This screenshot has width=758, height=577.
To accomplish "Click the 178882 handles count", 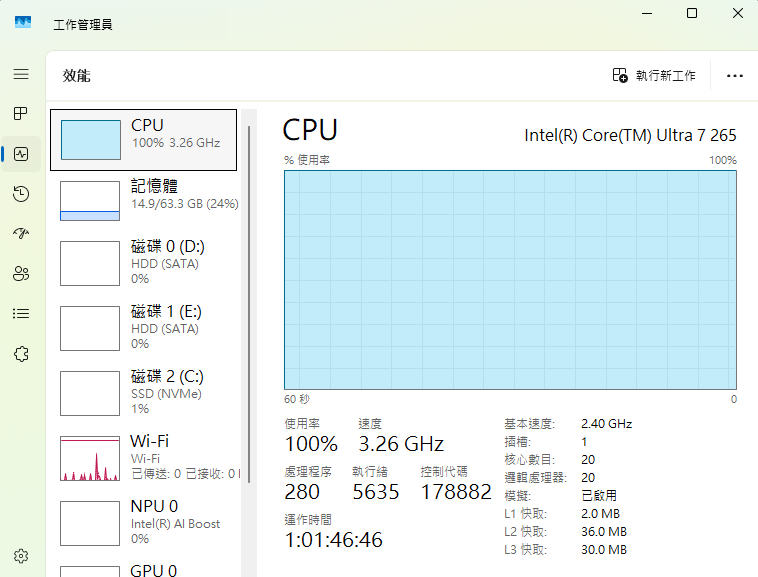I will click(x=456, y=492).
